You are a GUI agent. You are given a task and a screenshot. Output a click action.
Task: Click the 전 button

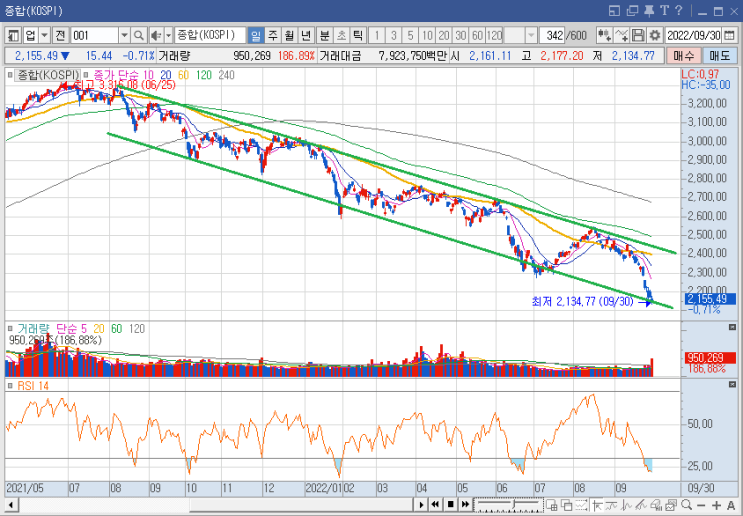[x=60, y=35]
